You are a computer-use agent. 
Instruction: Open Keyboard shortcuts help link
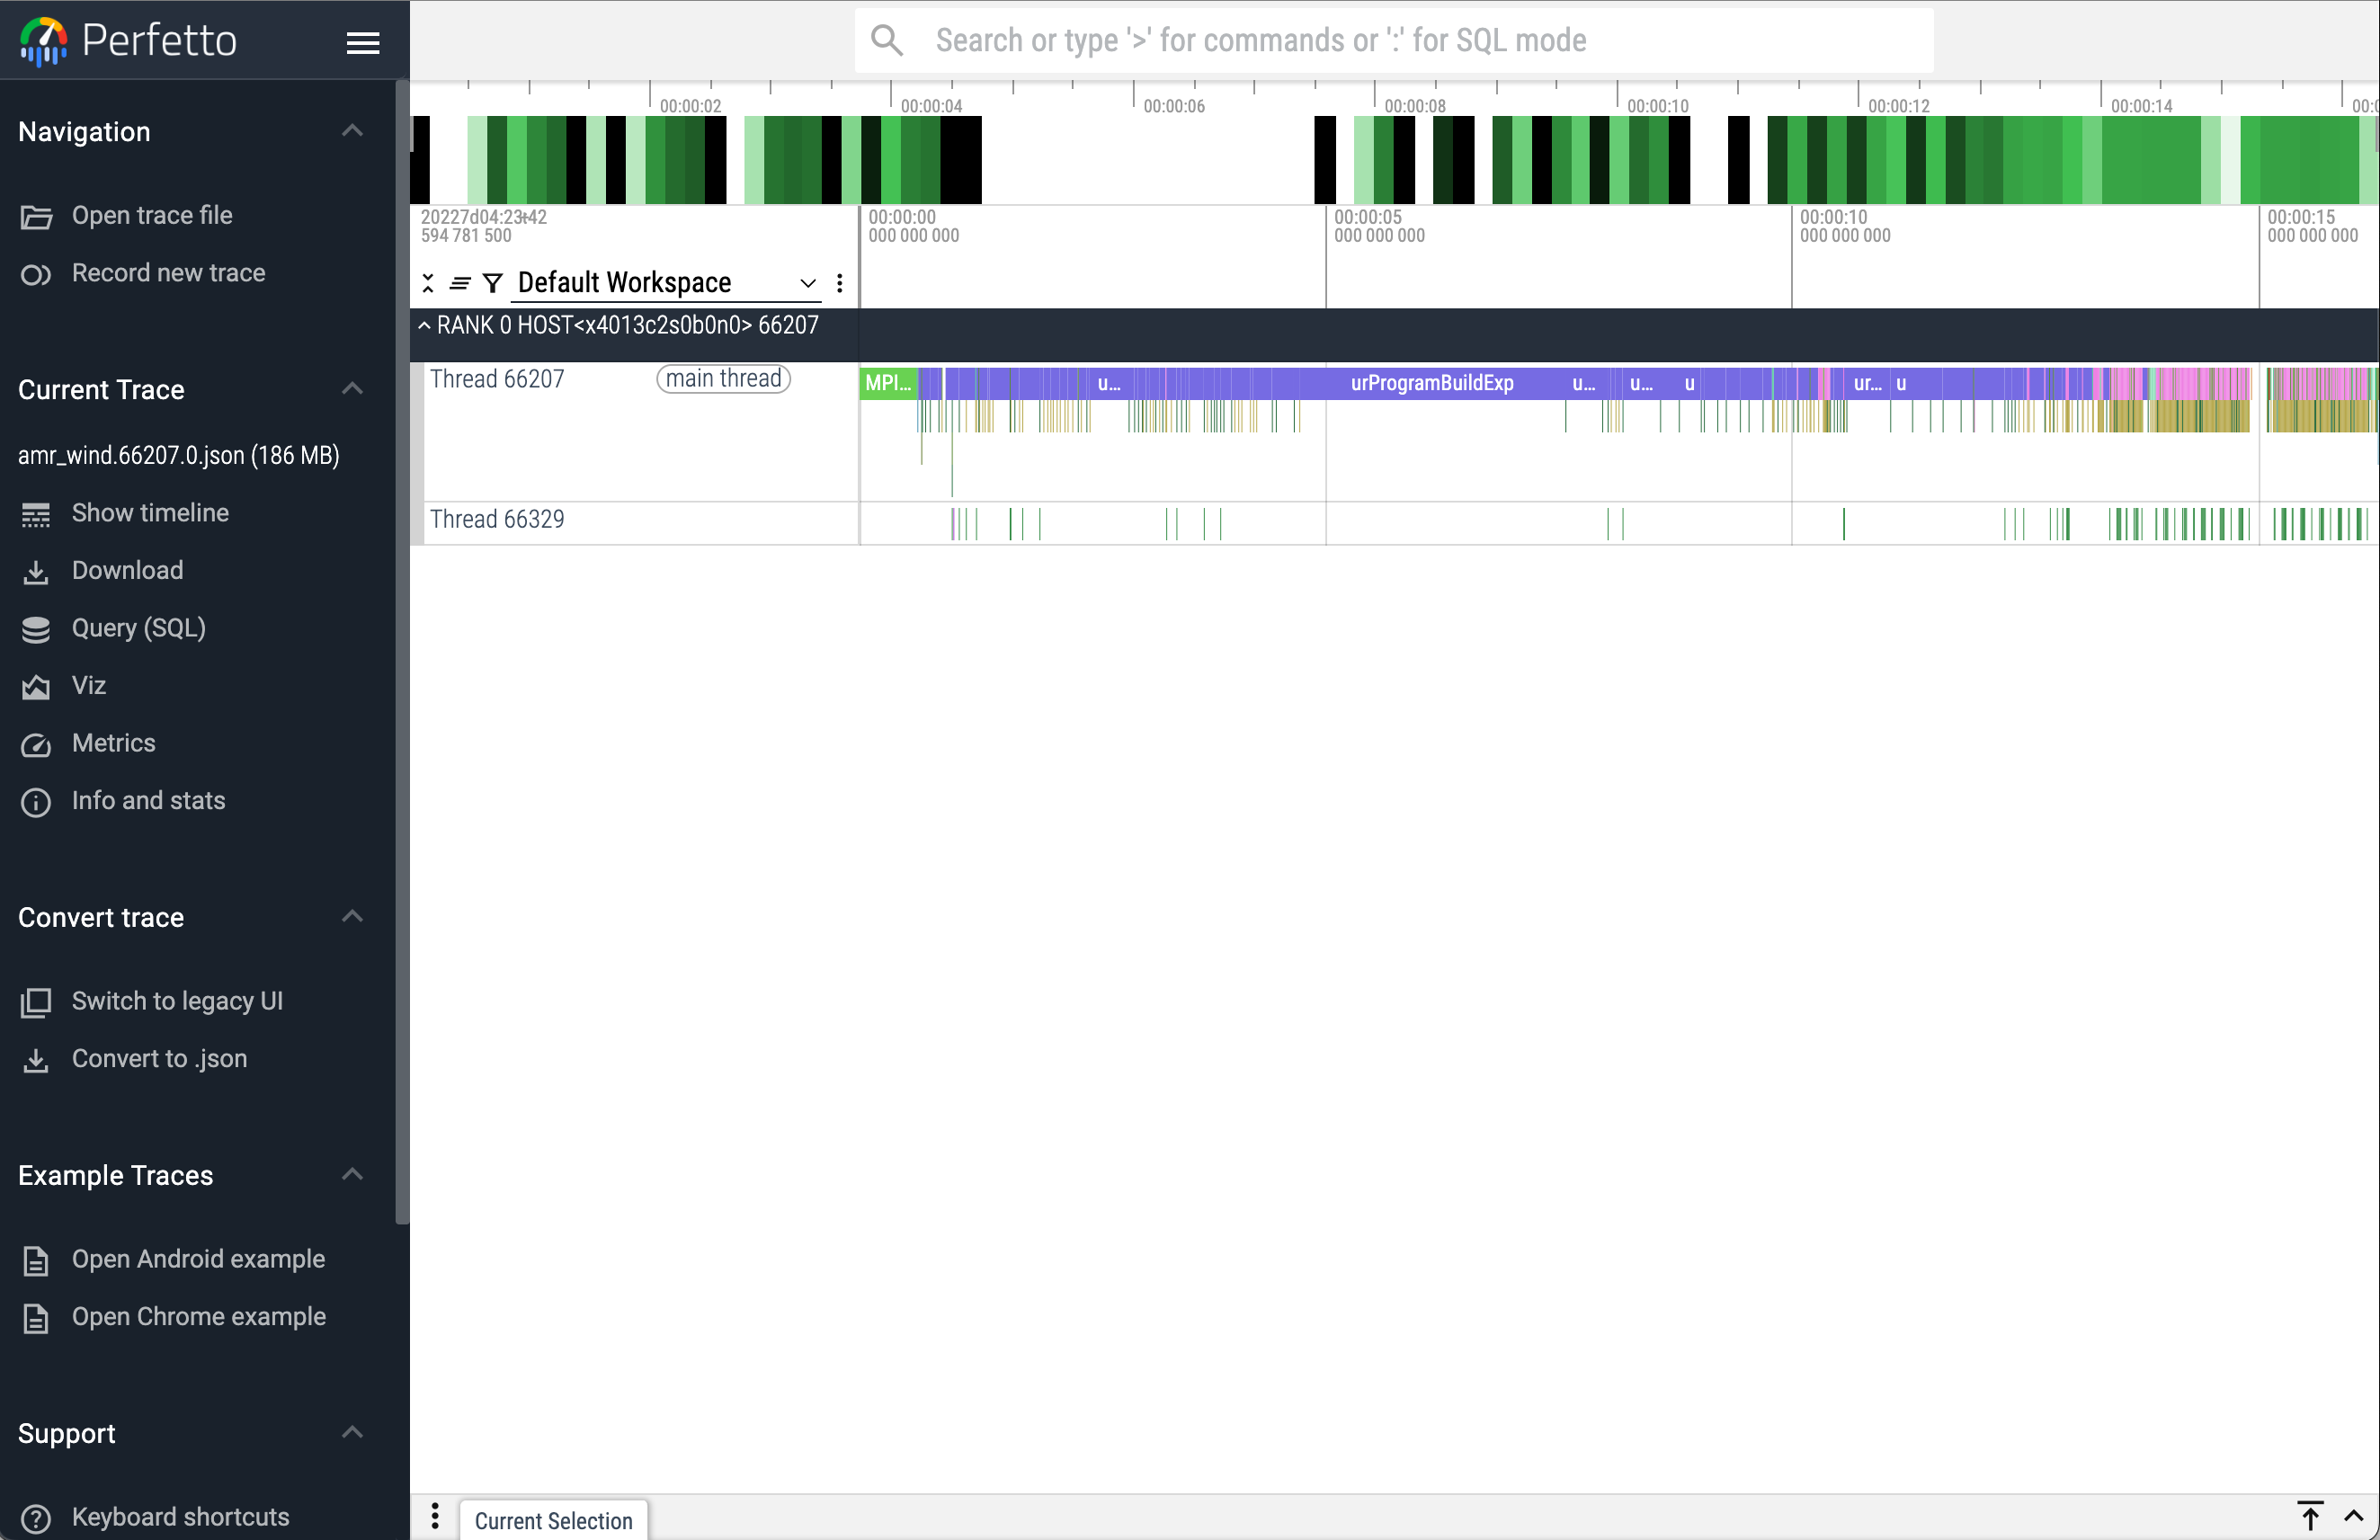(x=180, y=1518)
